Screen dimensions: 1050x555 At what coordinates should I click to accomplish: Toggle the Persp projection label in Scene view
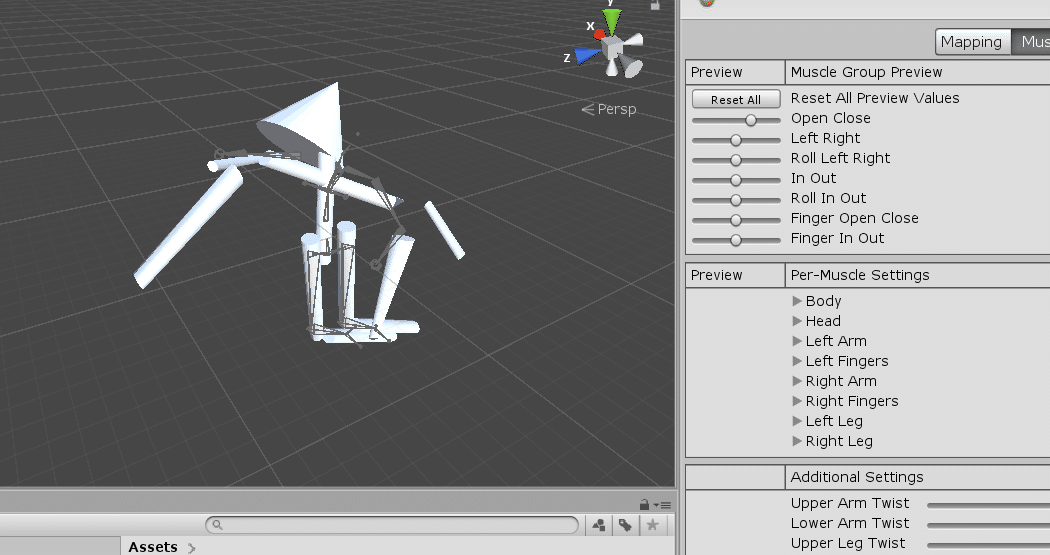[609, 108]
